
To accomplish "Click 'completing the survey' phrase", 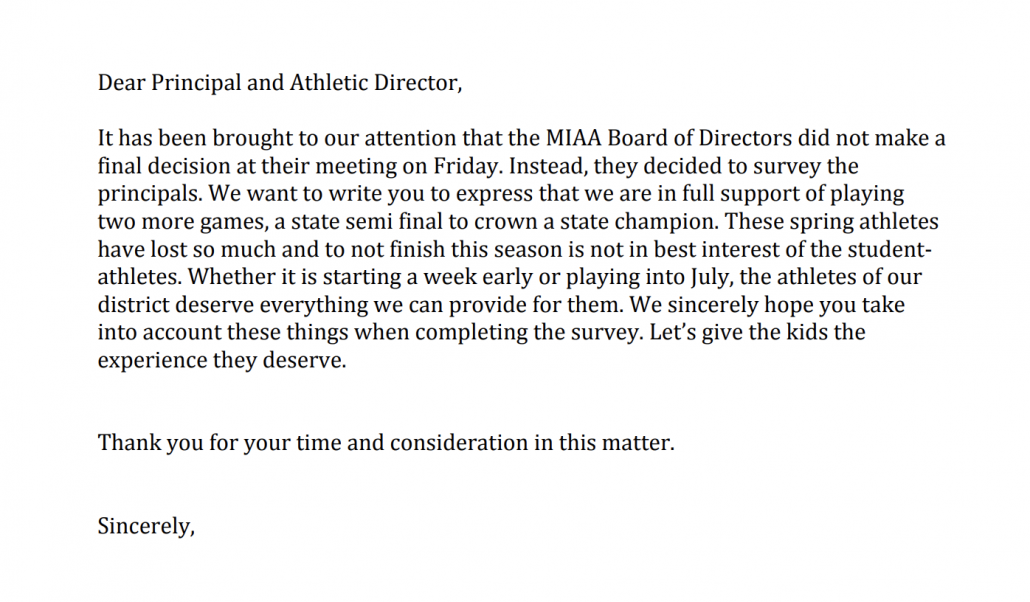I will coord(529,333).
